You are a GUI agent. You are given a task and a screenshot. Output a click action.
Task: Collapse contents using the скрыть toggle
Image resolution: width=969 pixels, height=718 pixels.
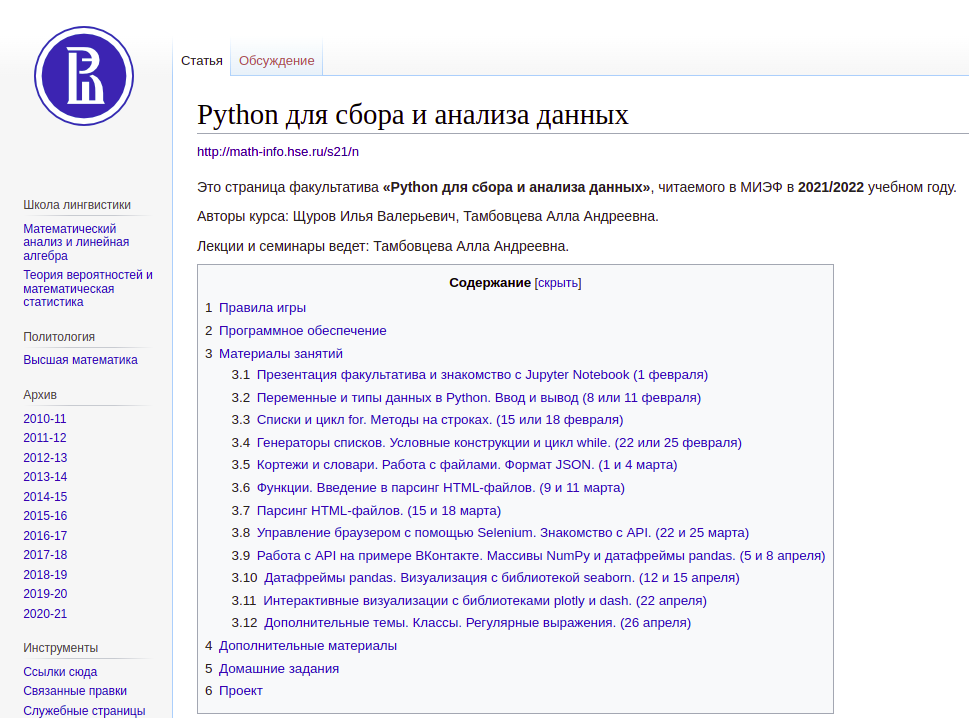[558, 283]
